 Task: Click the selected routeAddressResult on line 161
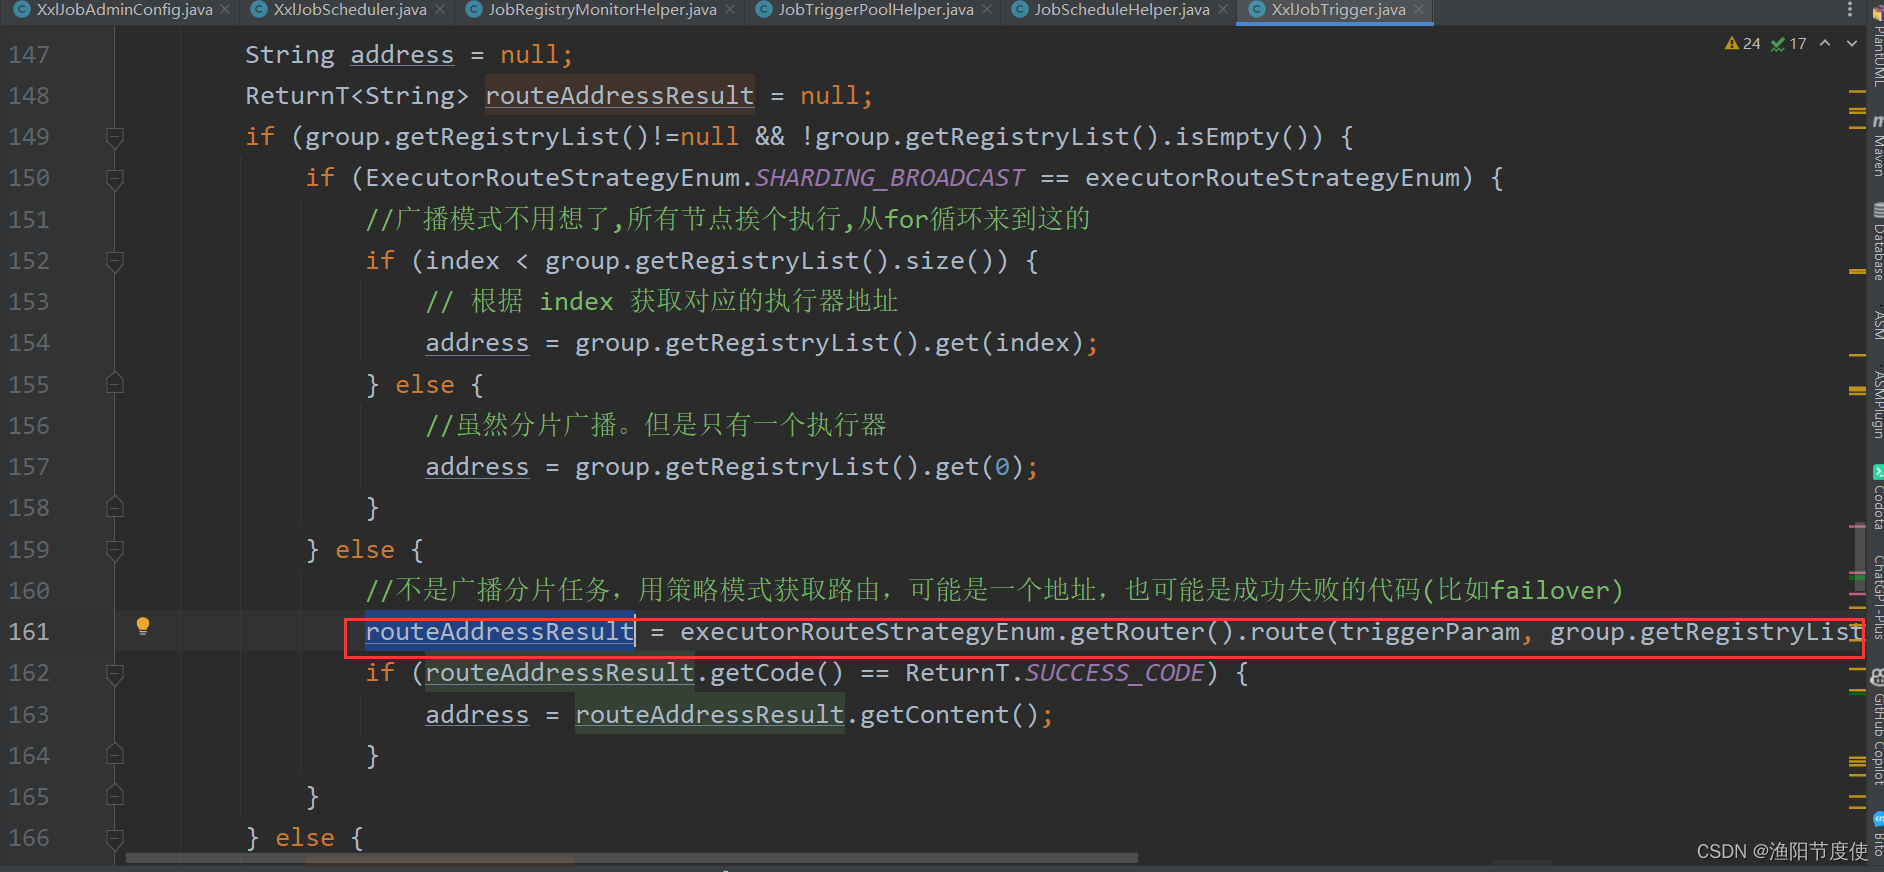500,632
